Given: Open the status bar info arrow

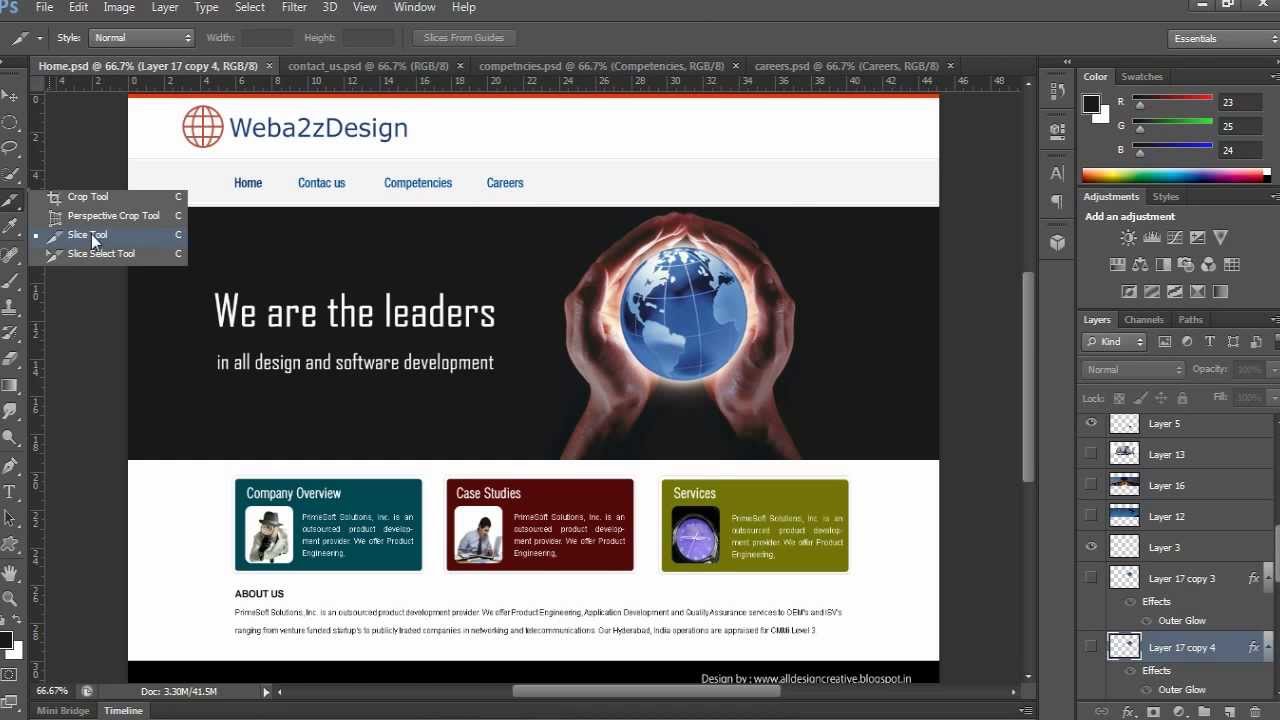Looking at the screenshot, I should tap(266, 691).
